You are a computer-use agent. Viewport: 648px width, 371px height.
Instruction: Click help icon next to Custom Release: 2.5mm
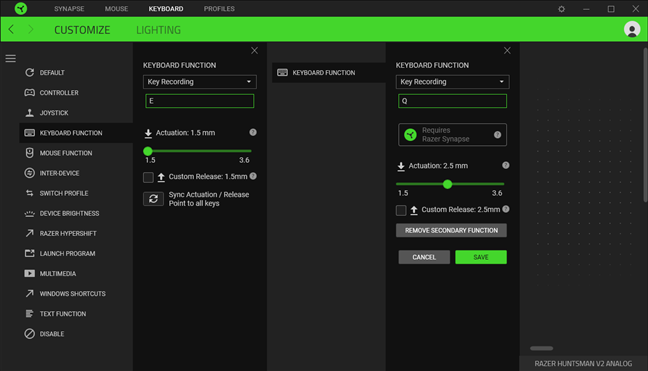point(505,209)
